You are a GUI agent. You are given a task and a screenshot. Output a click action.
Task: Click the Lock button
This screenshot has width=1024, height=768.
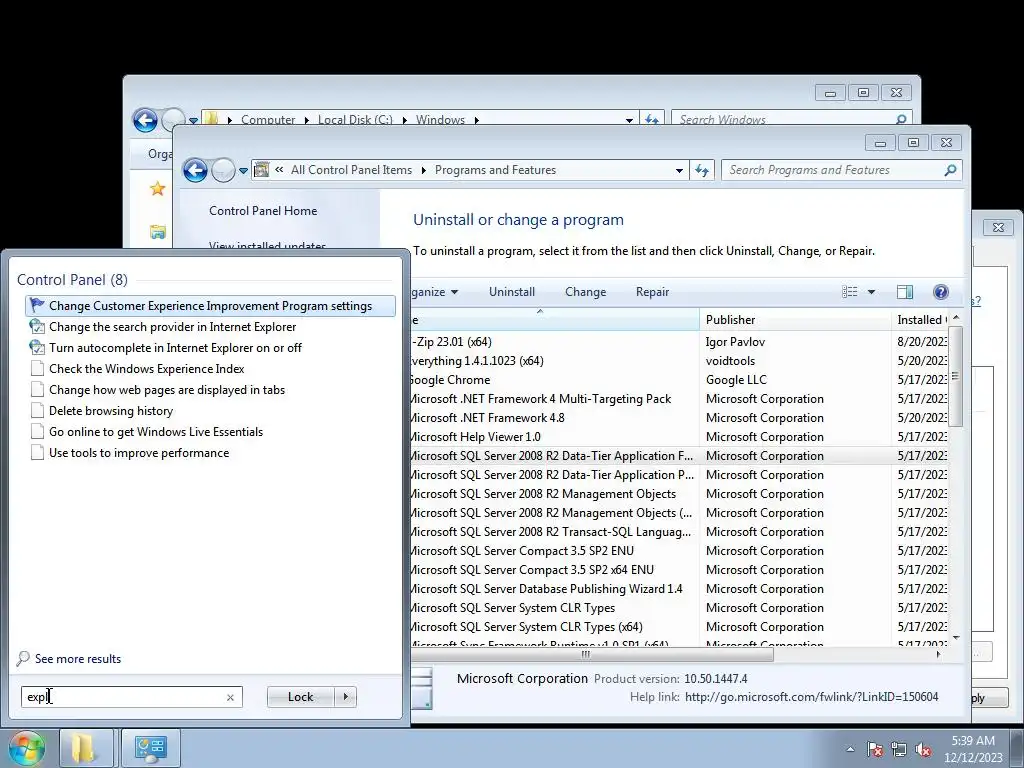[x=300, y=697]
